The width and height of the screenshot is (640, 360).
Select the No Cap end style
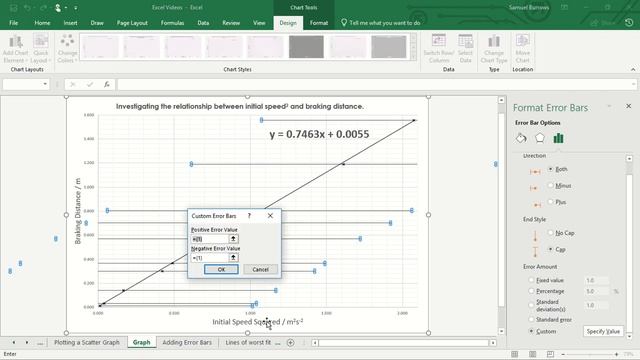pyautogui.click(x=550, y=233)
